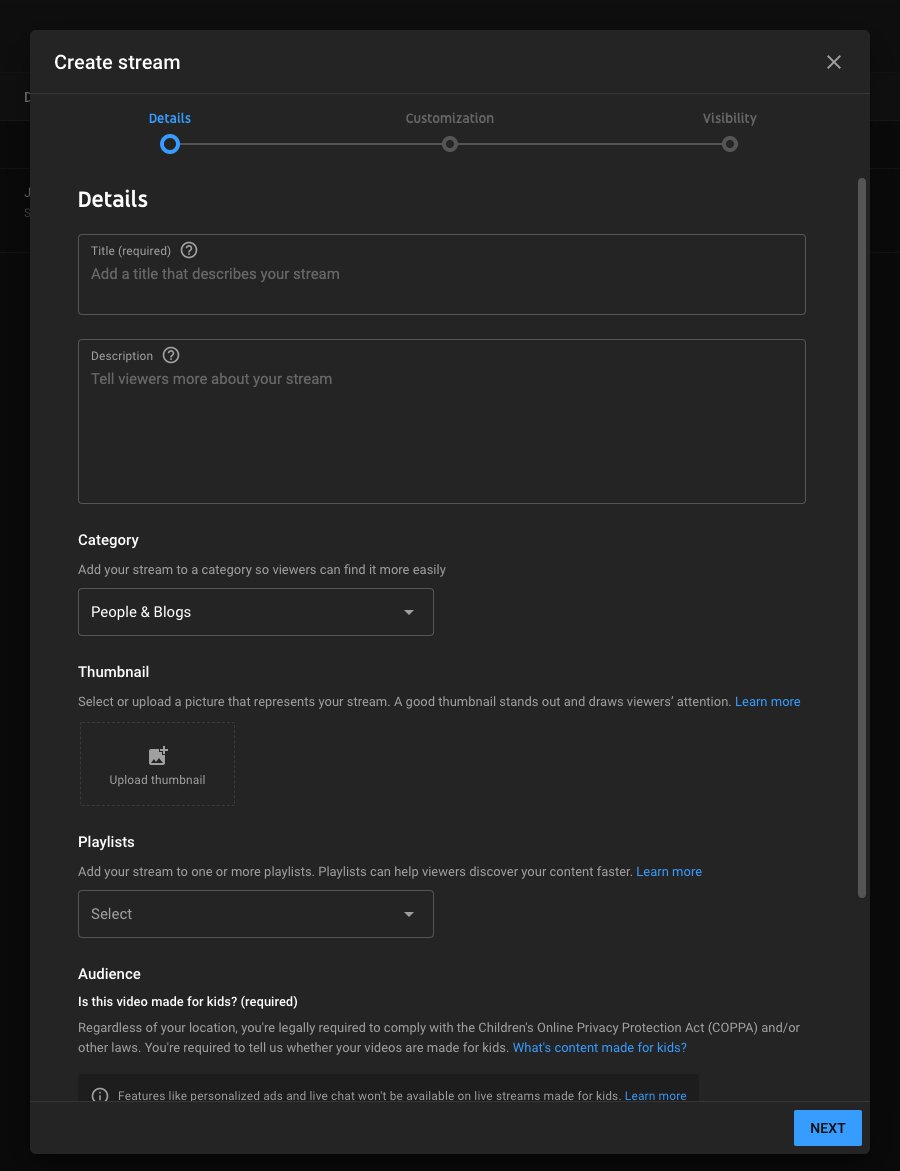Click the Category dropdown arrow
Image resolution: width=900 pixels, height=1171 pixels.
tap(408, 612)
